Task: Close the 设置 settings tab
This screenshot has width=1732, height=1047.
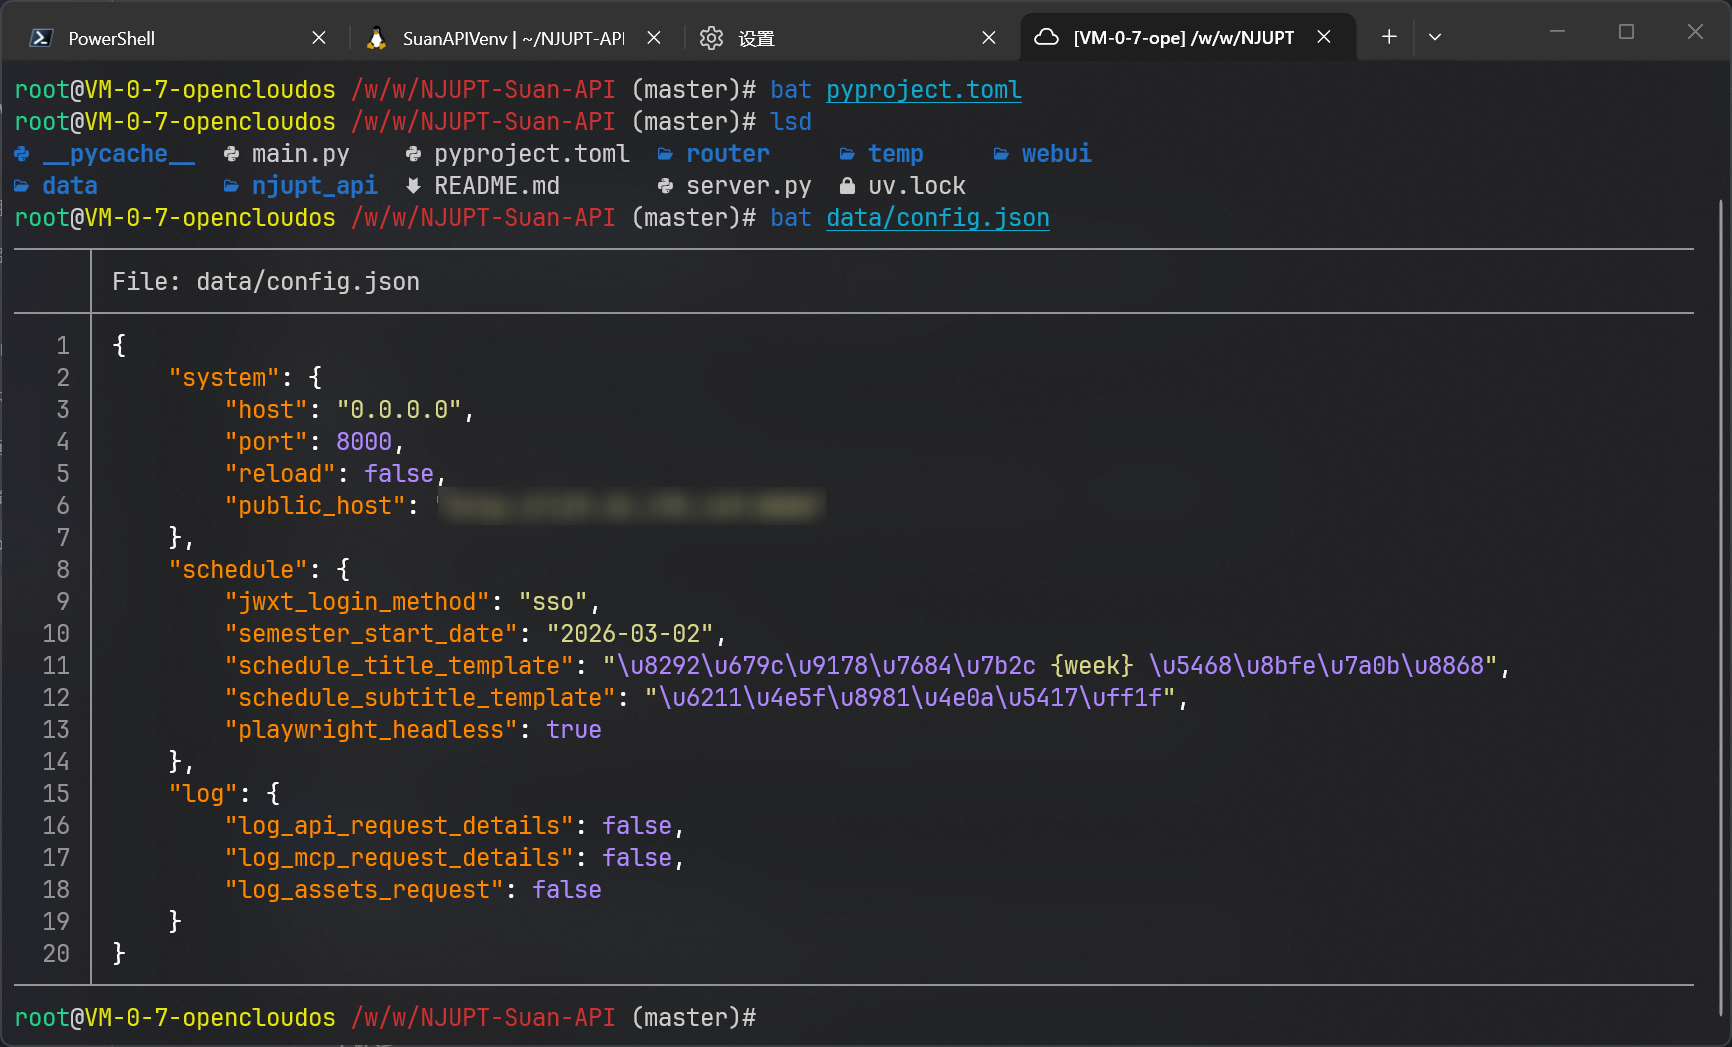Action: coord(989,38)
